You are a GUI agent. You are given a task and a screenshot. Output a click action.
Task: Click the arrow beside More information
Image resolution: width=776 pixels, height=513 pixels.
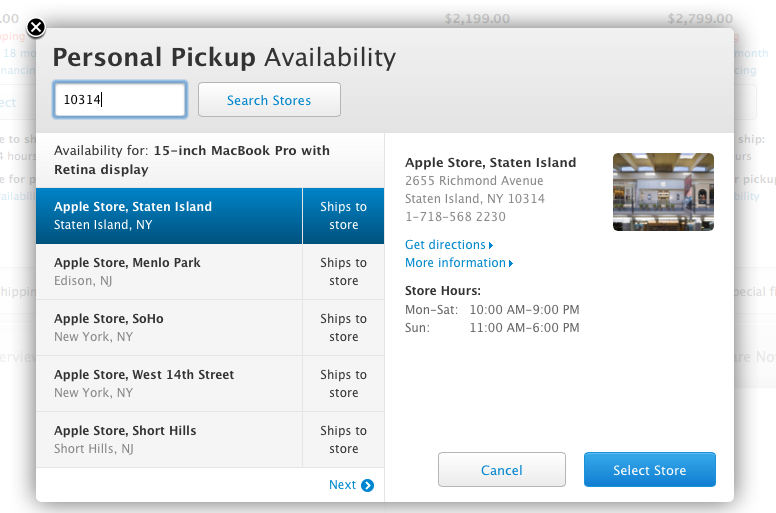click(511, 263)
